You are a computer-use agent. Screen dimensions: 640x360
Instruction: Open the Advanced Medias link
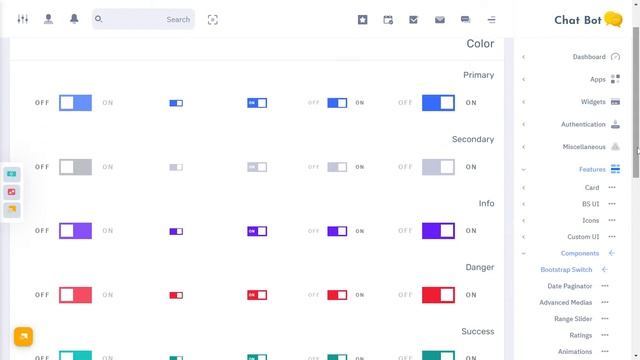[565, 302]
